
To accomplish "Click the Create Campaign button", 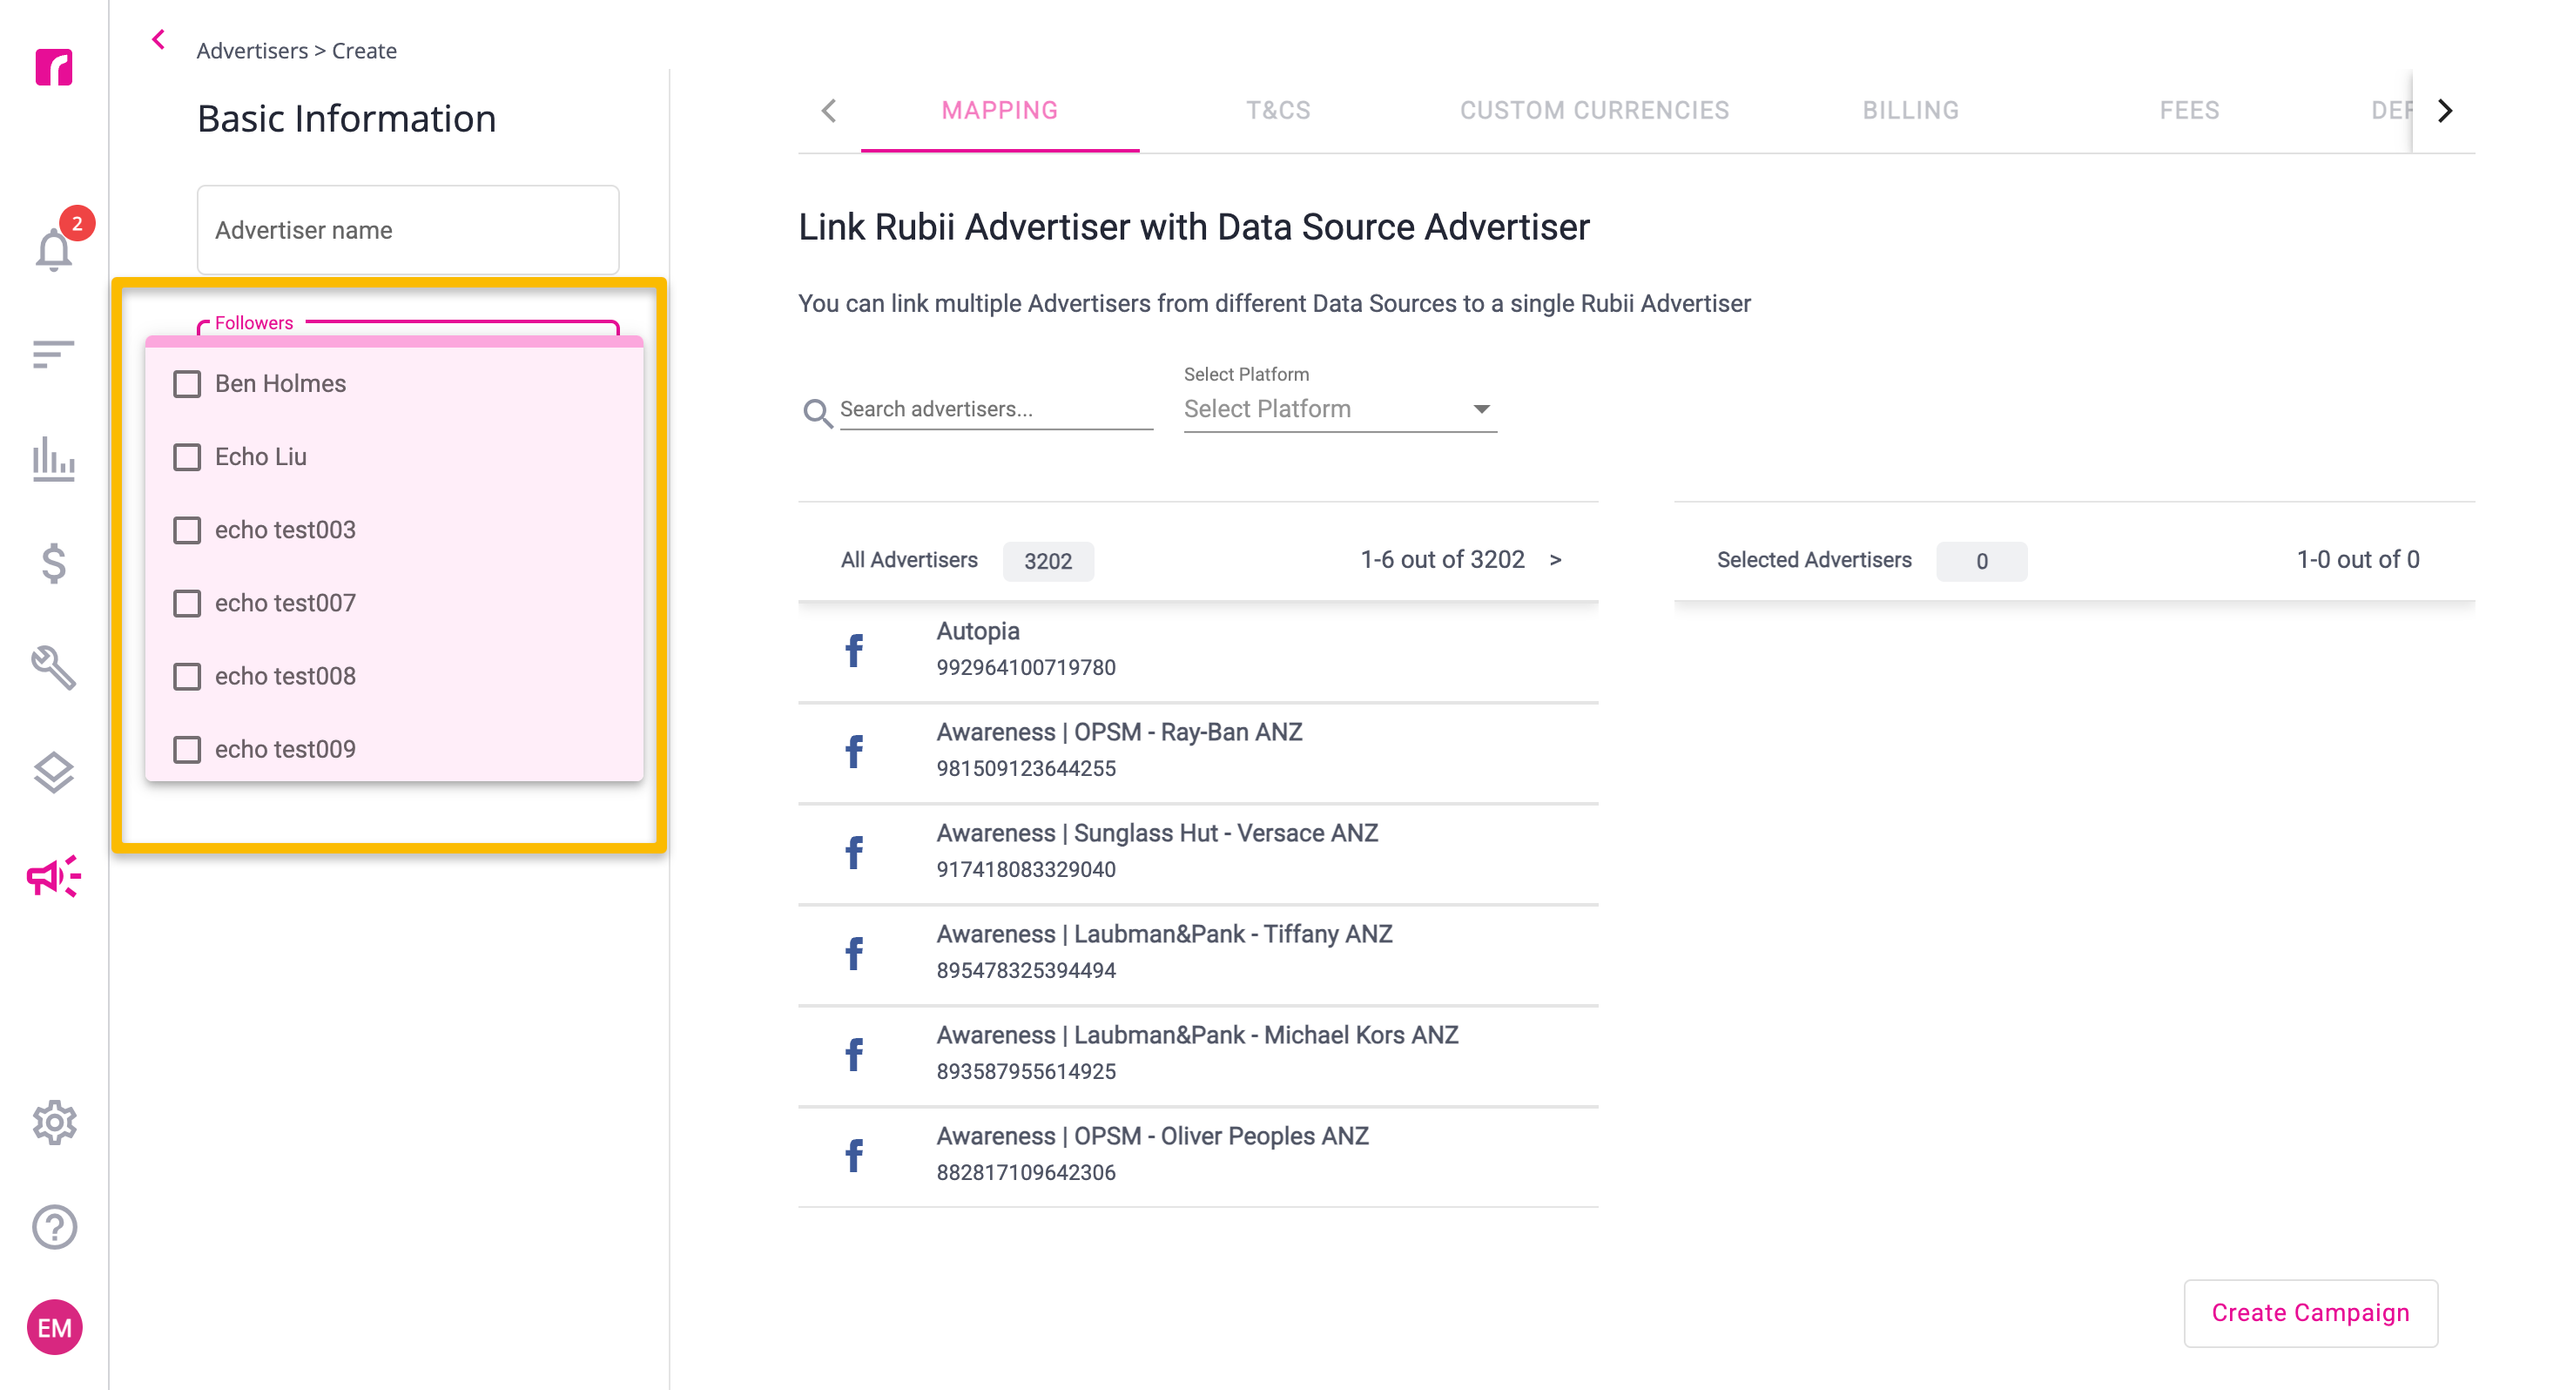I will [2310, 1313].
